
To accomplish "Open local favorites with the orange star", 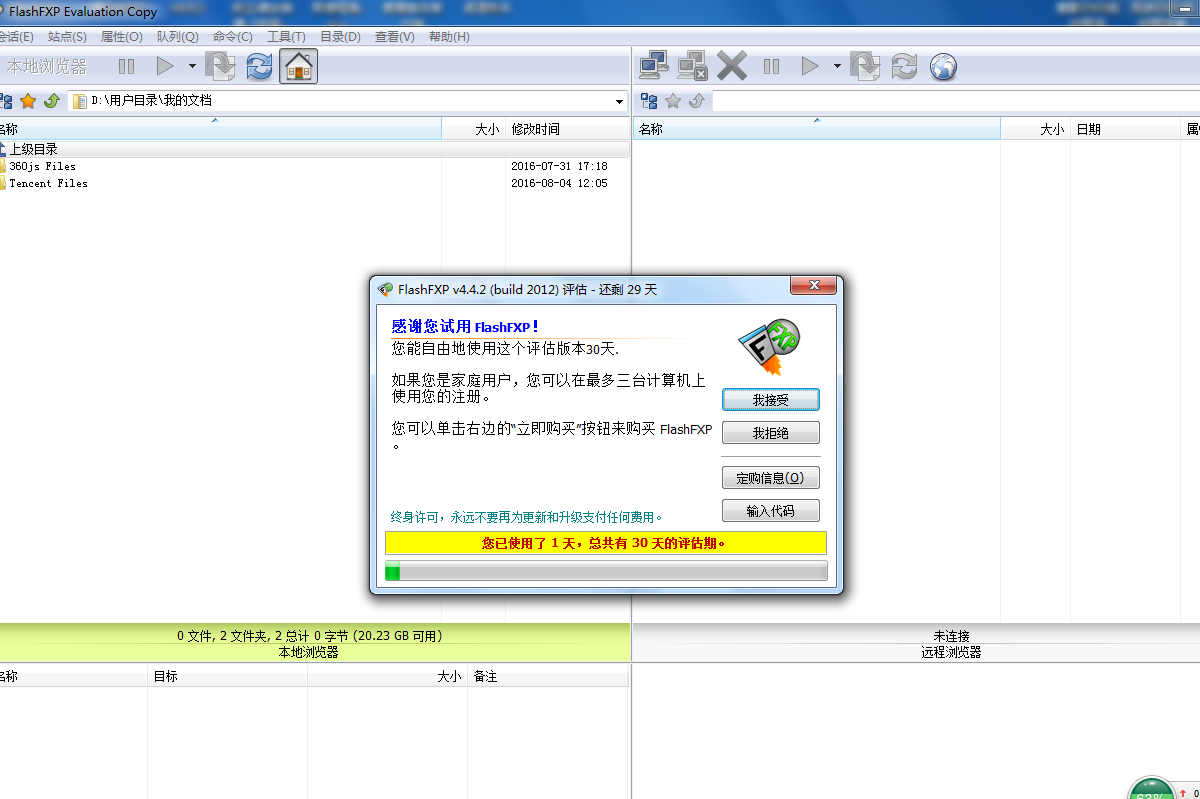I will [28, 101].
